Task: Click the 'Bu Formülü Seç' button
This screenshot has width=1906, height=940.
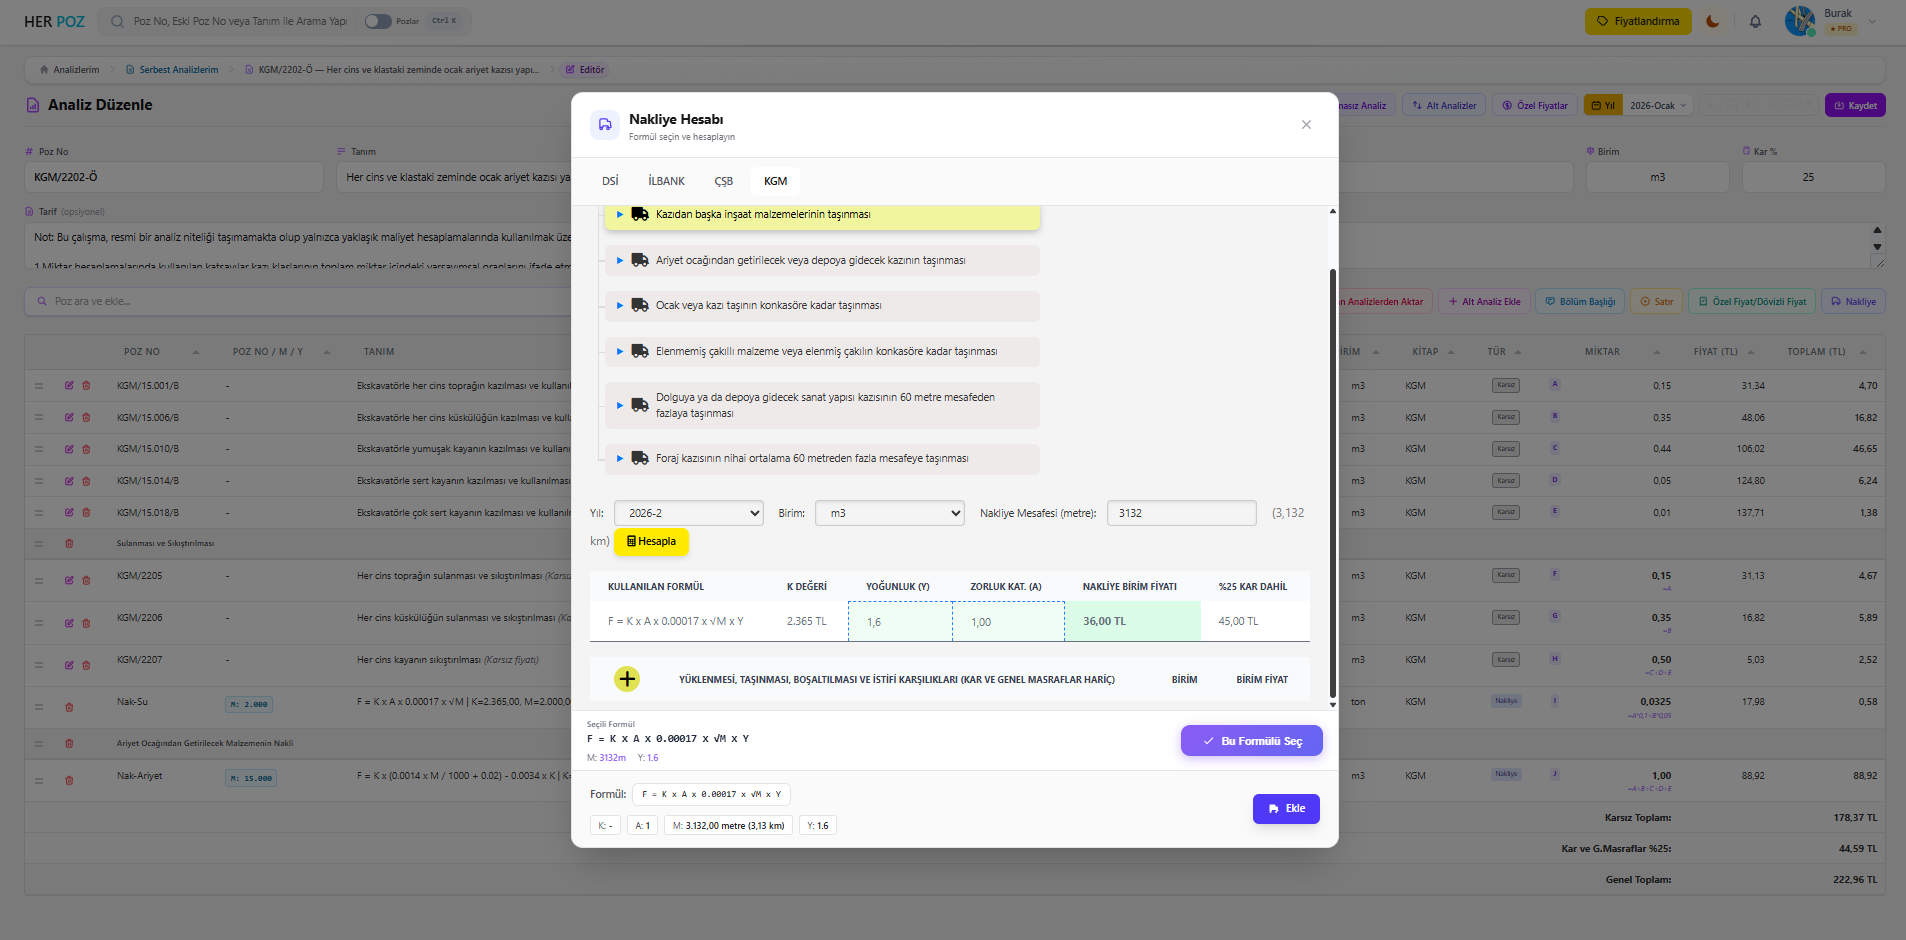Action: [x=1251, y=741]
